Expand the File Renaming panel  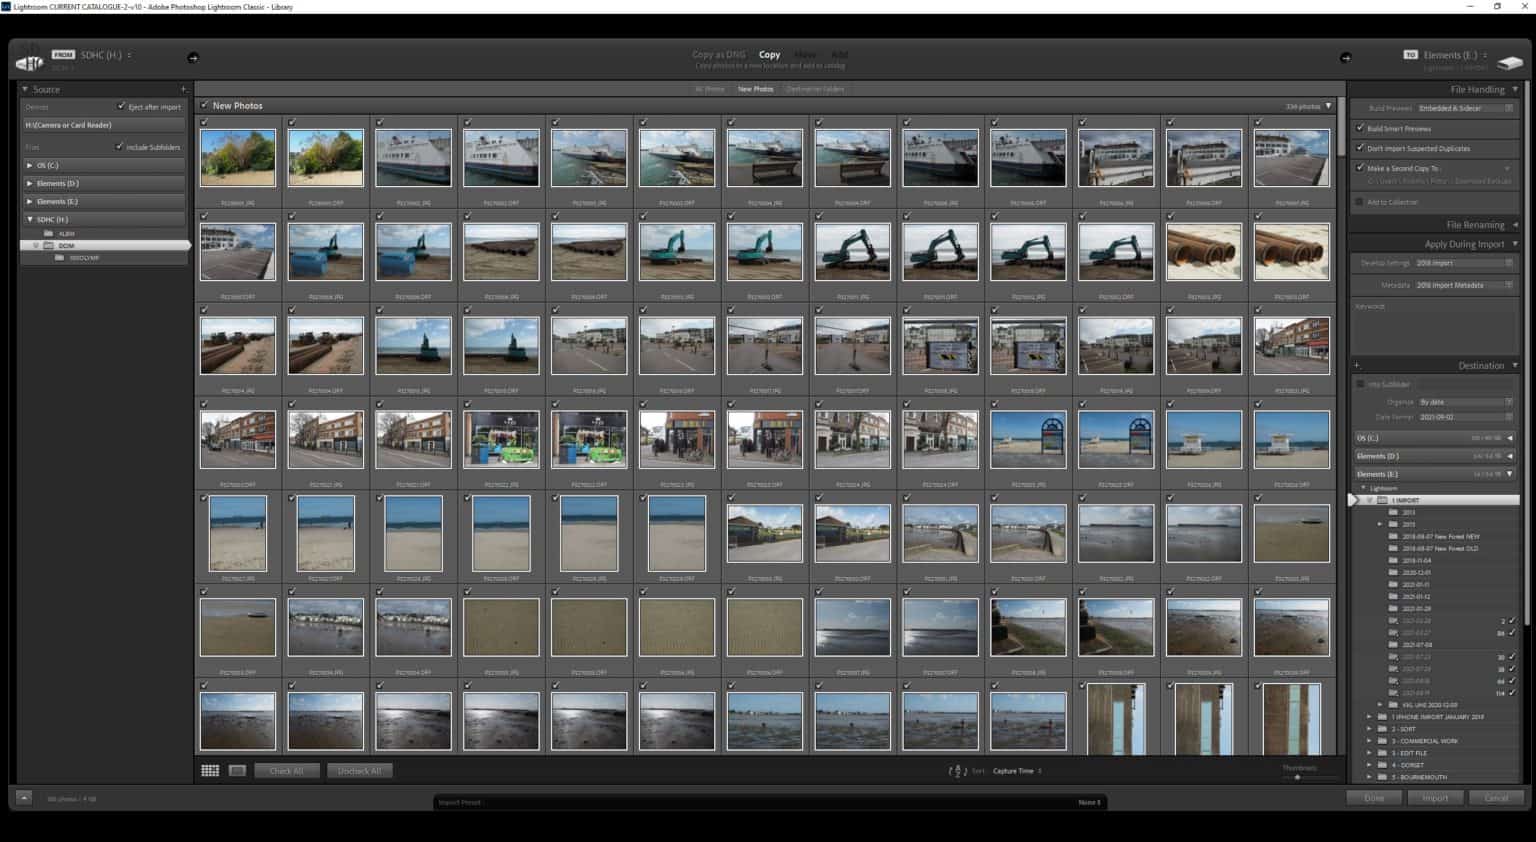[1515, 224]
